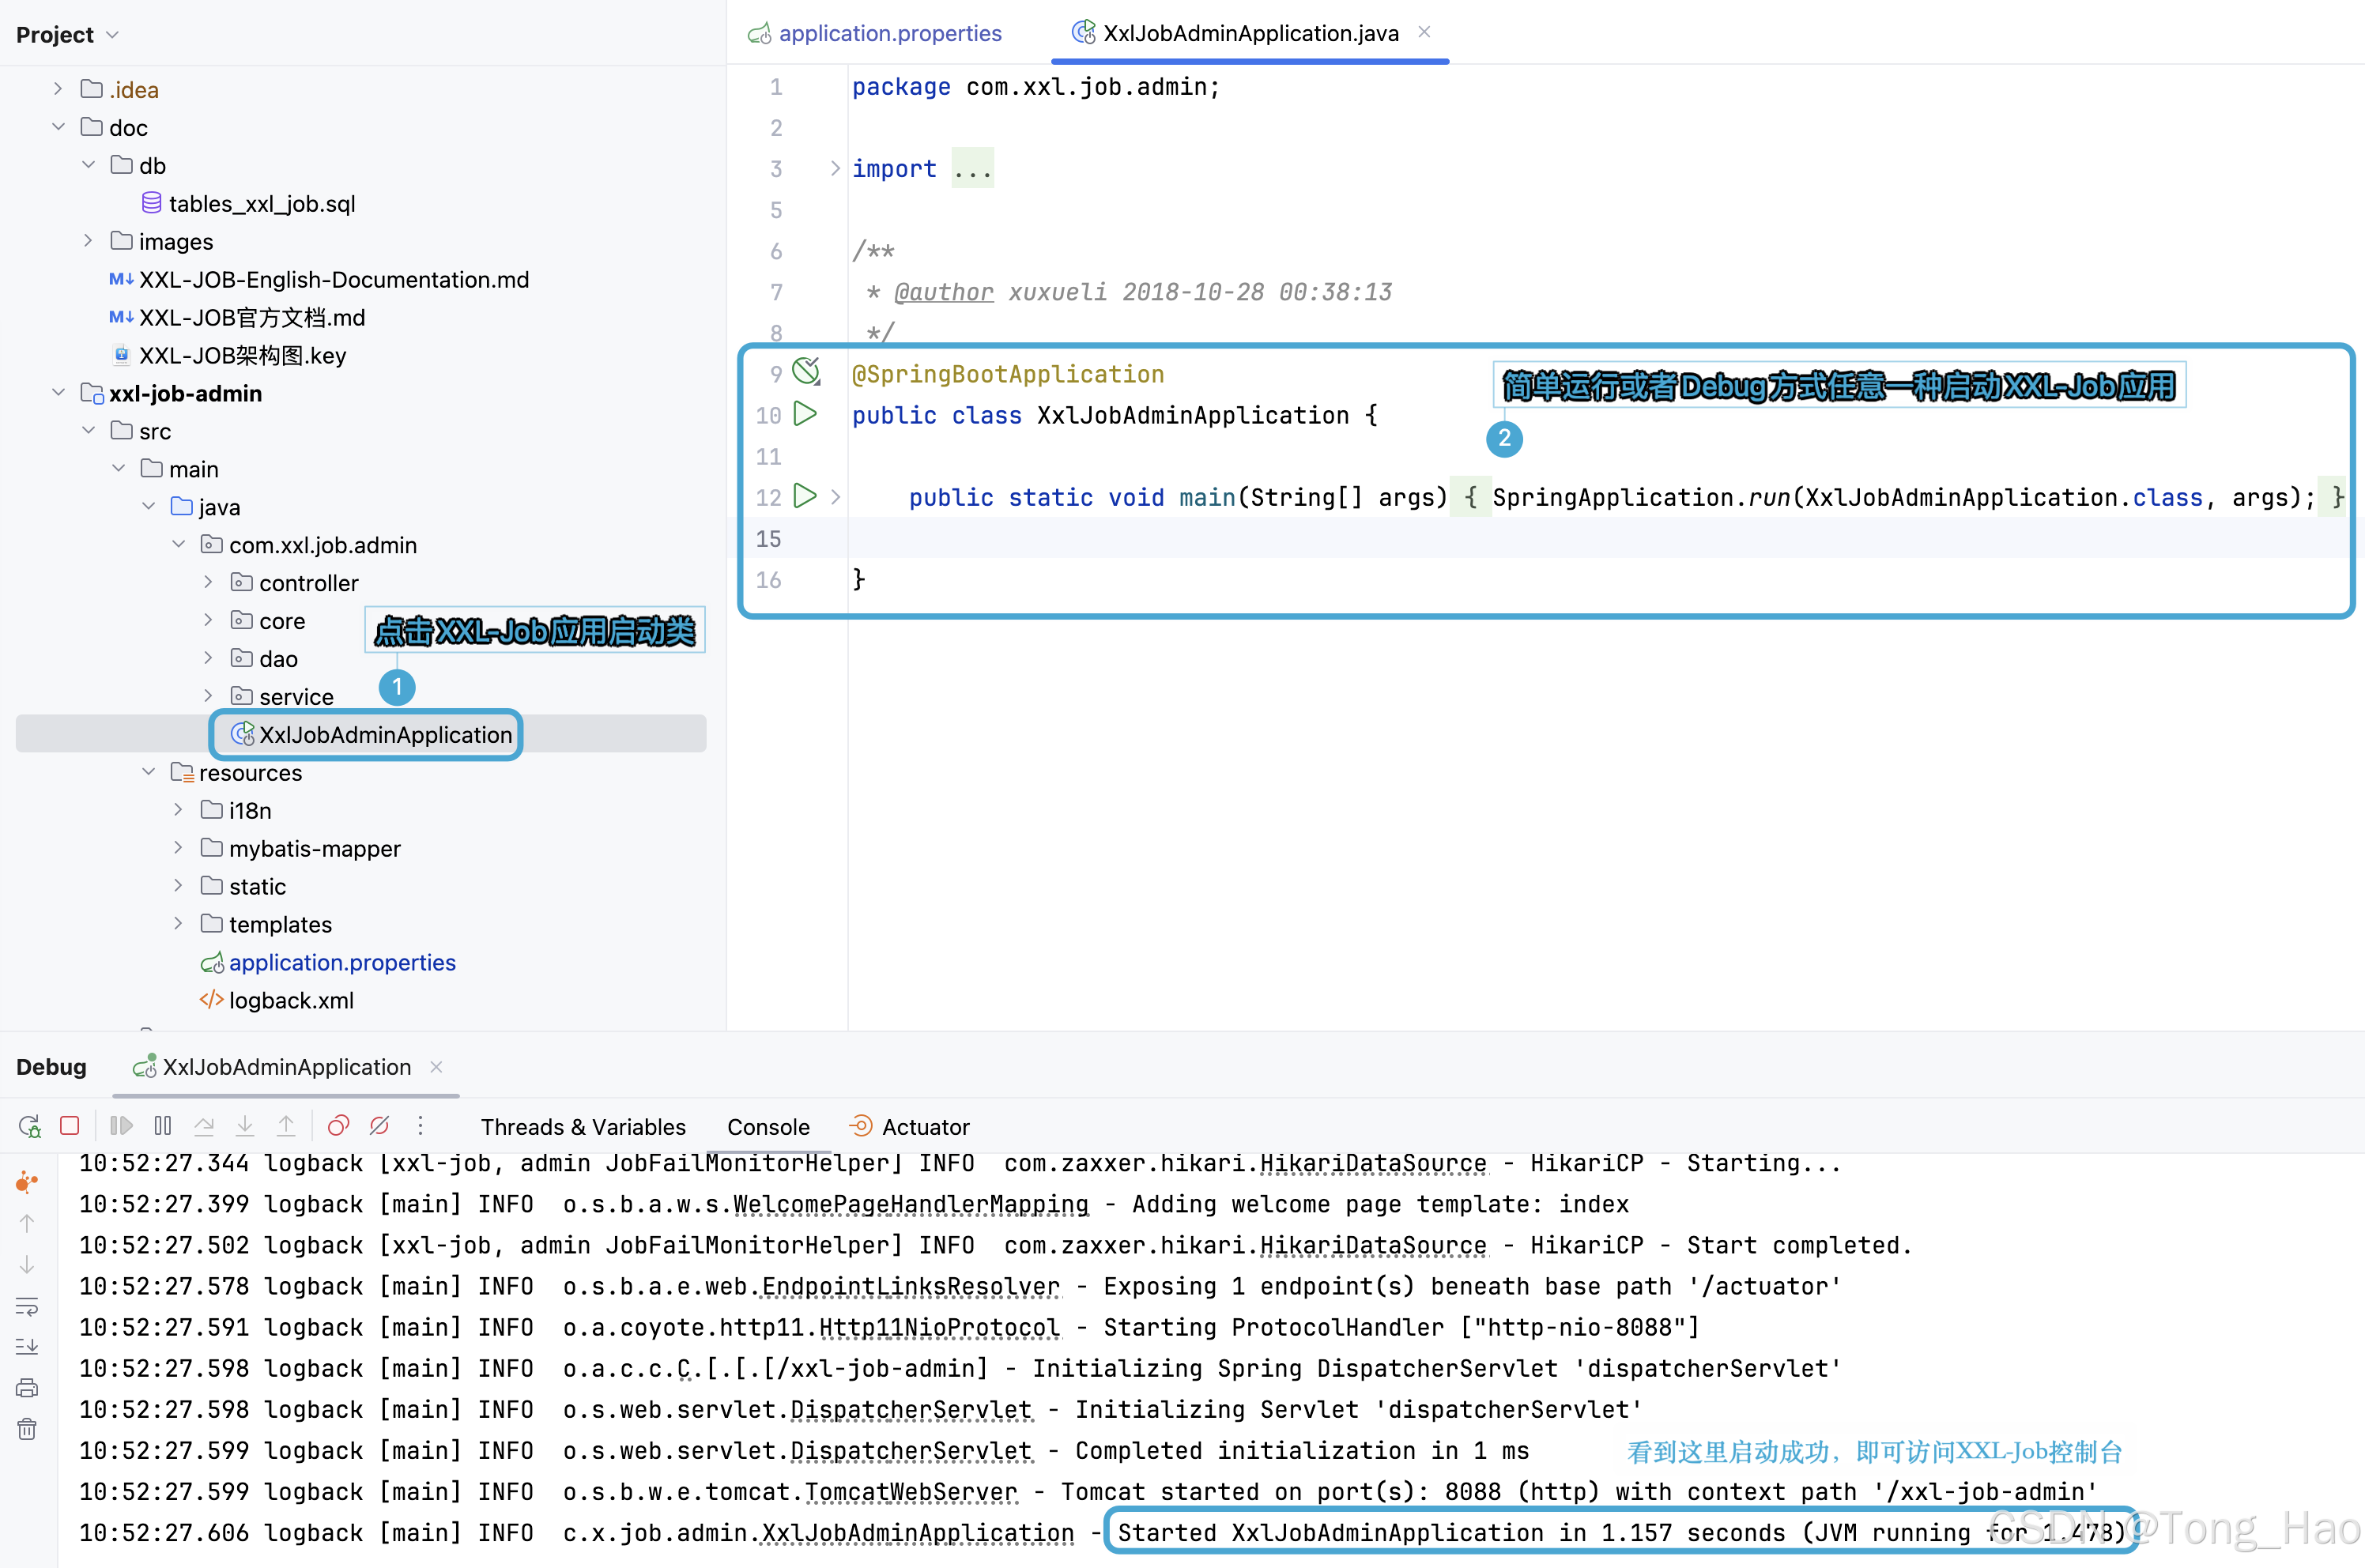2365x1568 pixels.
Task: Expand the .idea folder
Action: (58, 89)
